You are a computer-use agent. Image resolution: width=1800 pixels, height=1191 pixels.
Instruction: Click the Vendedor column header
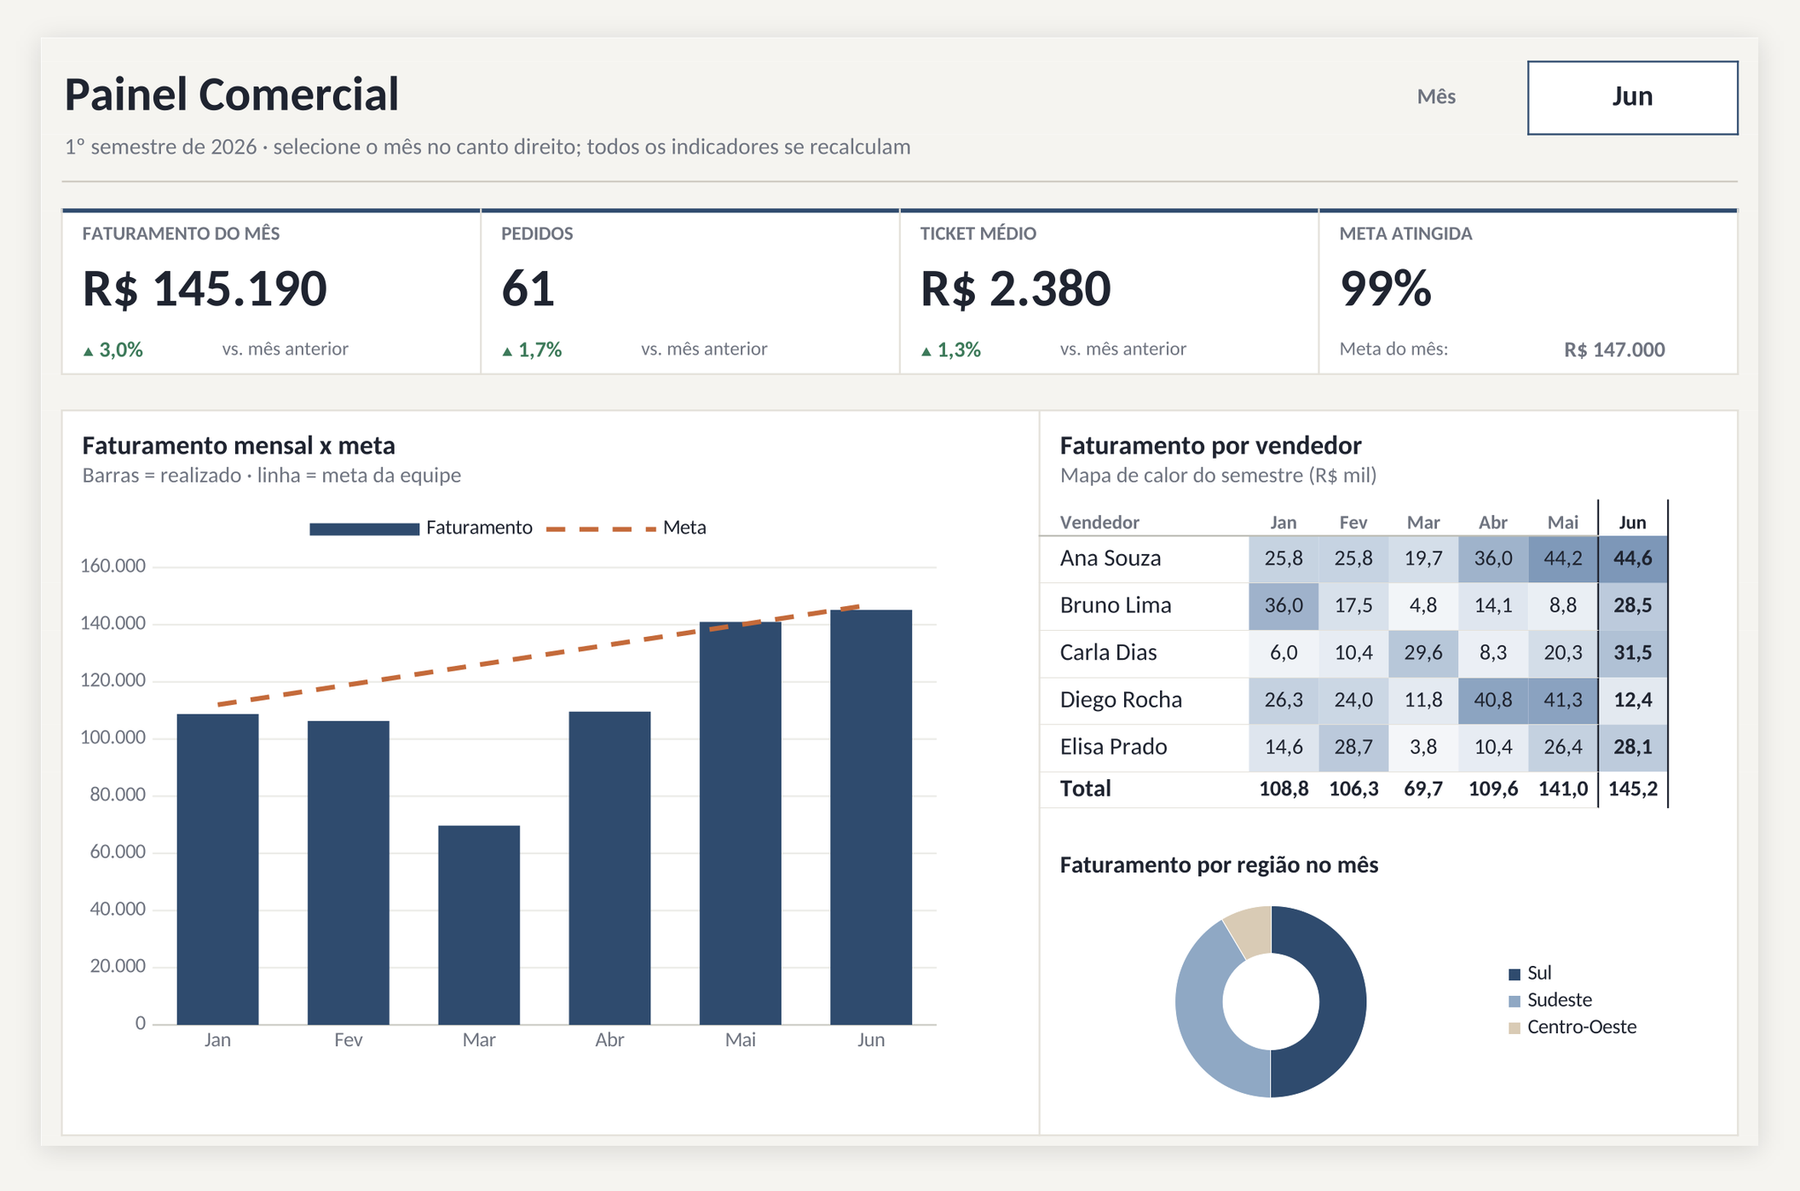(1099, 522)
